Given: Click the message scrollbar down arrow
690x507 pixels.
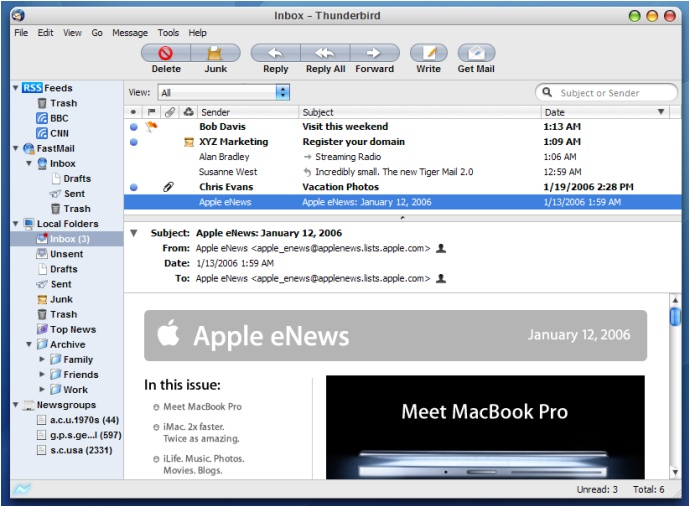Looking at the screenshot, I should tap(675, 473).
